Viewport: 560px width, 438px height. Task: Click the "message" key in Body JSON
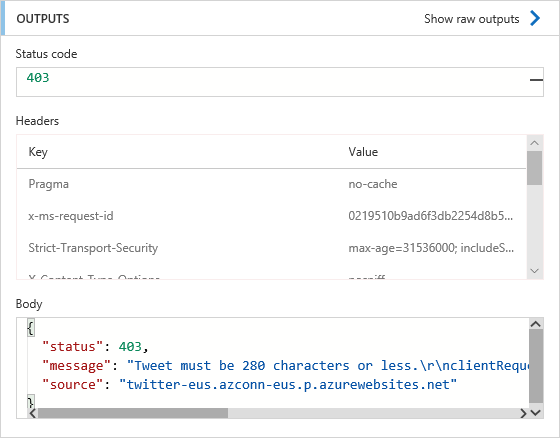77,365
